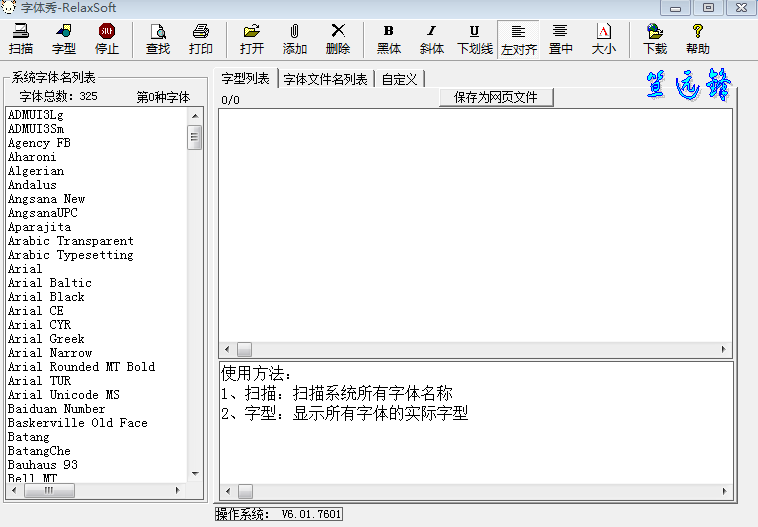
Task: Click the font list scroll-up arrow
Action: [x=195, y=116]
